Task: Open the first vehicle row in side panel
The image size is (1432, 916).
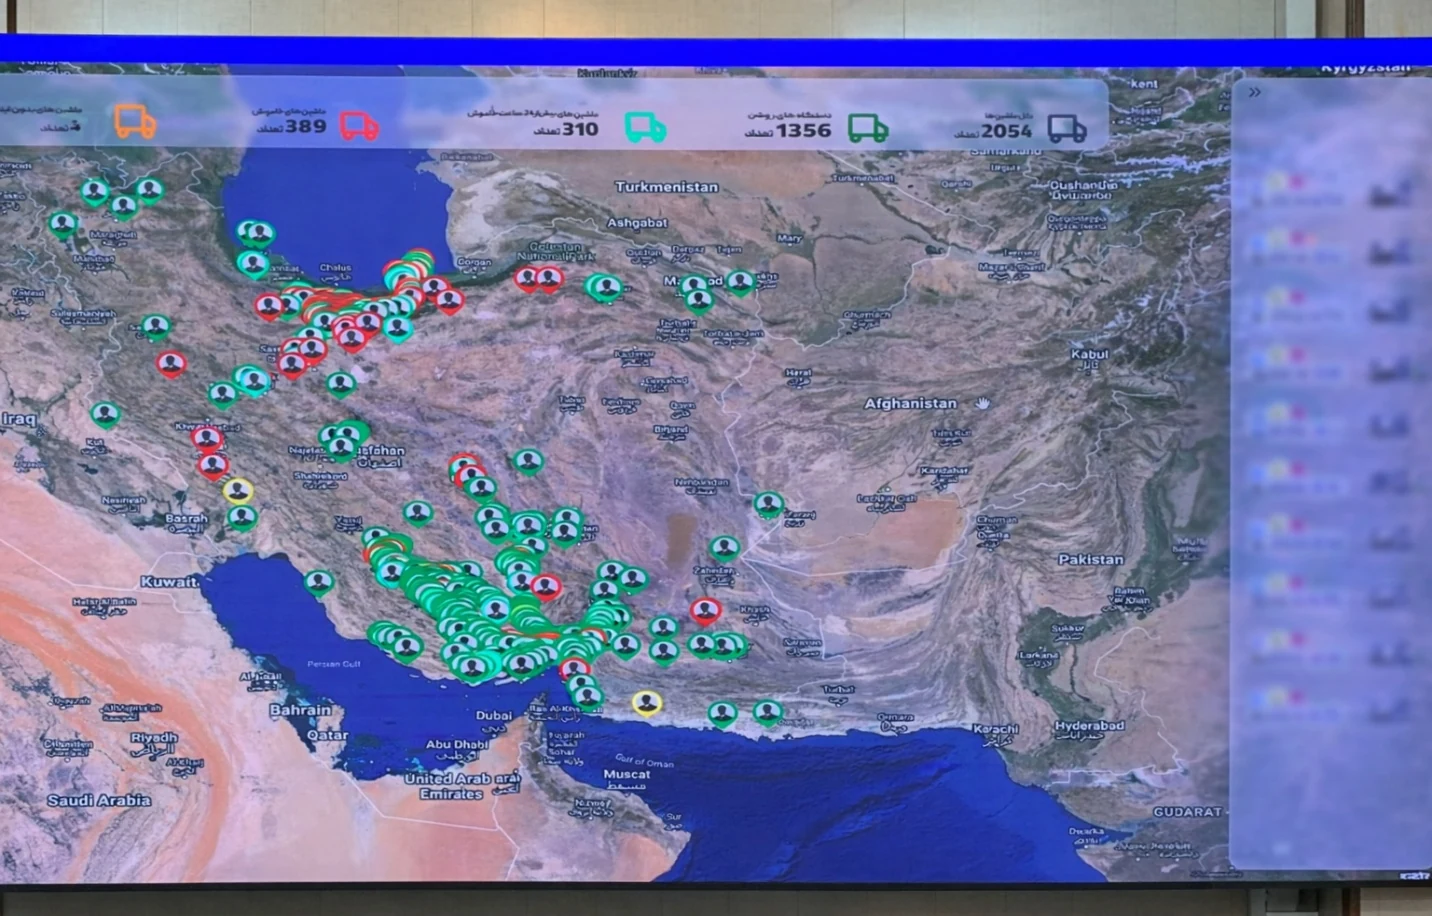Action: (x=1331, y=189)
